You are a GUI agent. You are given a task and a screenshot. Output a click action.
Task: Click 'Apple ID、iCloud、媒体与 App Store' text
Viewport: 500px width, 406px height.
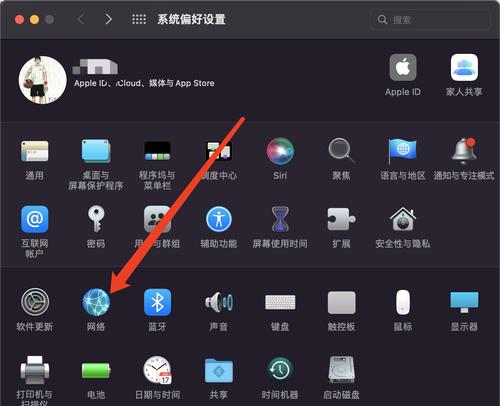click(x=144, y=83)
